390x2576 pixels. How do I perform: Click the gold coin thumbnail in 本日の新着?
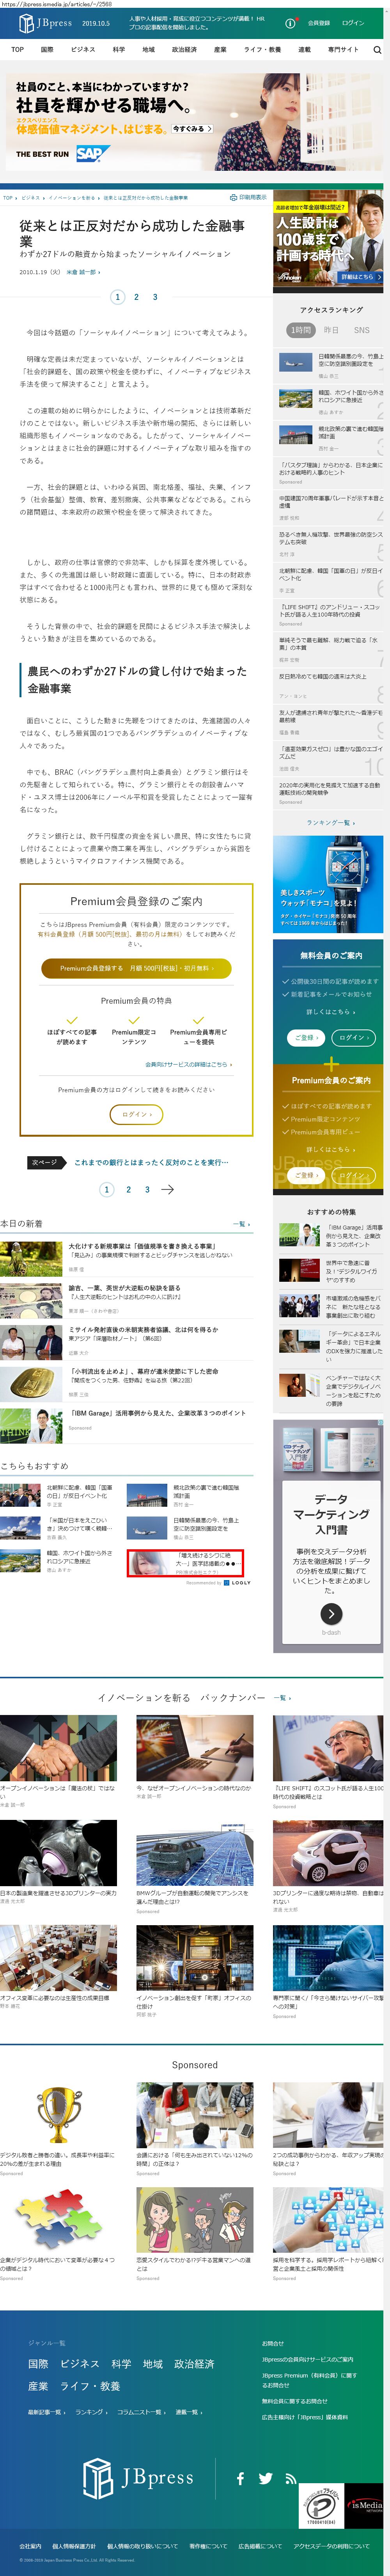coord(31,1383)
